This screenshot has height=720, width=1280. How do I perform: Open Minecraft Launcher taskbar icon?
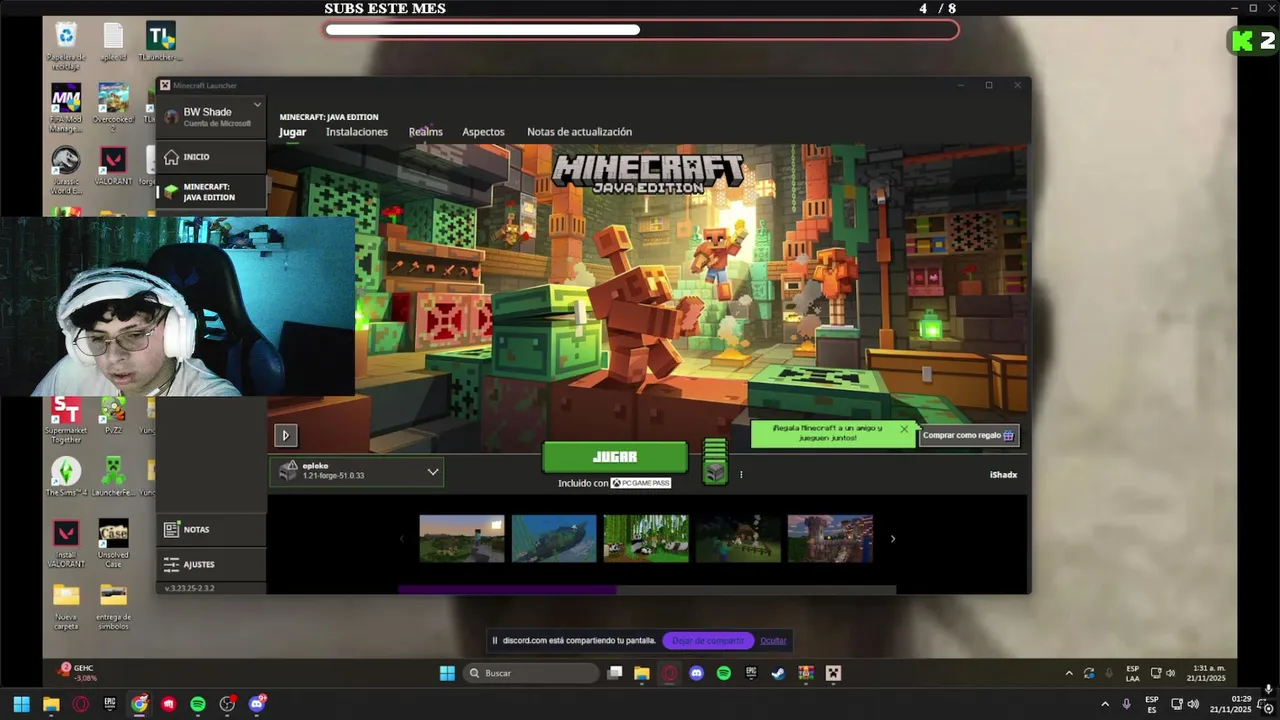833,673
